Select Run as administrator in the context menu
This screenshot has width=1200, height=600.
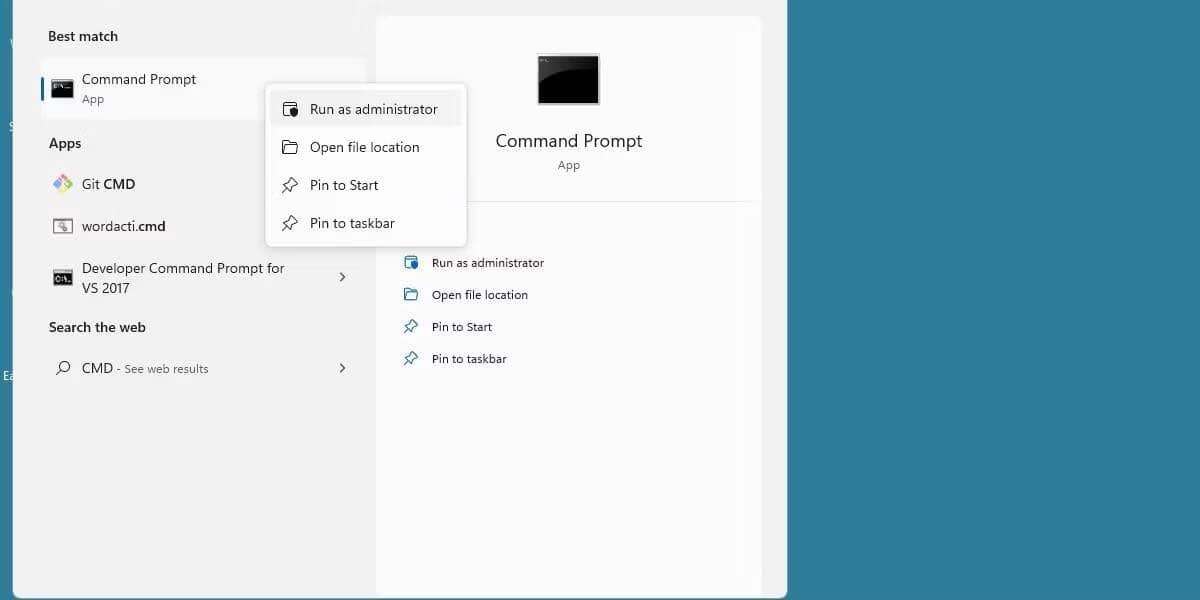coord(372,108)
